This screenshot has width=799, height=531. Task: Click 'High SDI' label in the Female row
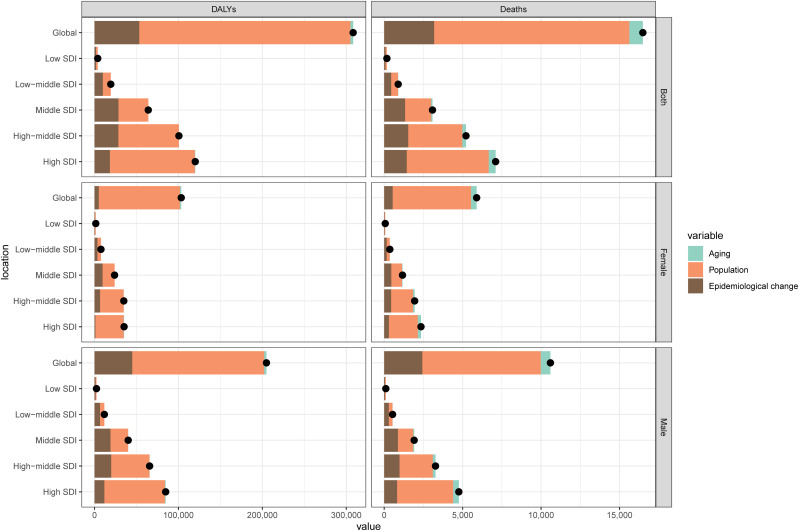pyautogui.click(x=60, y=327)
